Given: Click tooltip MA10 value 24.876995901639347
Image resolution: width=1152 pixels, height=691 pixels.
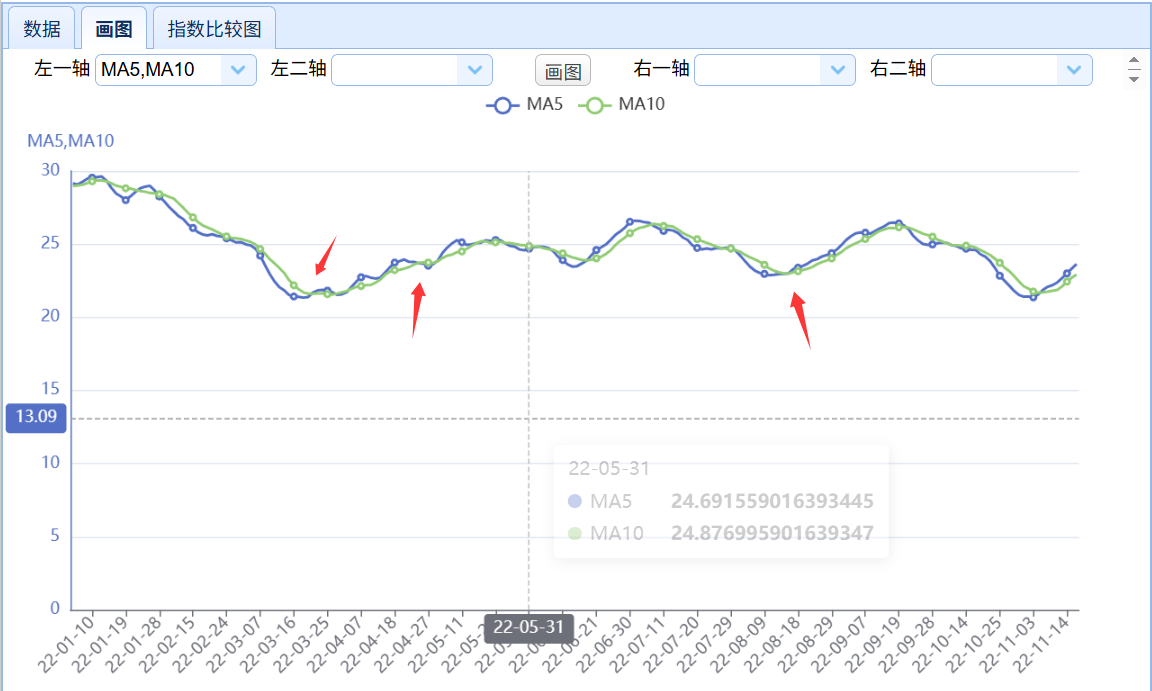Looking at the screenshot, I should click(x=772, y=533).
